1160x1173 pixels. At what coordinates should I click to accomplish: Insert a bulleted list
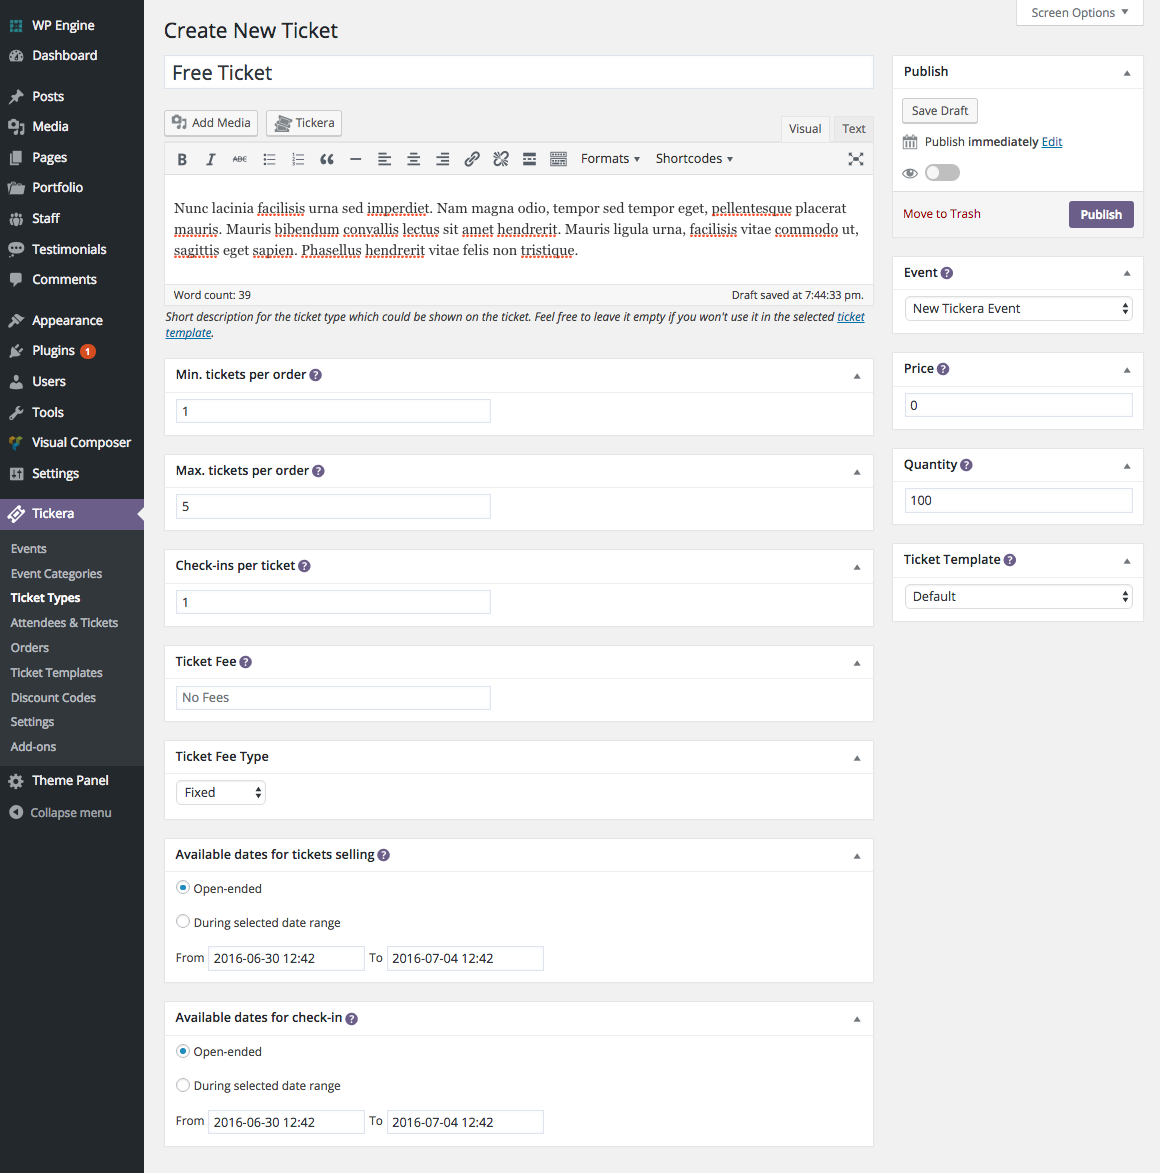(269, 158)
